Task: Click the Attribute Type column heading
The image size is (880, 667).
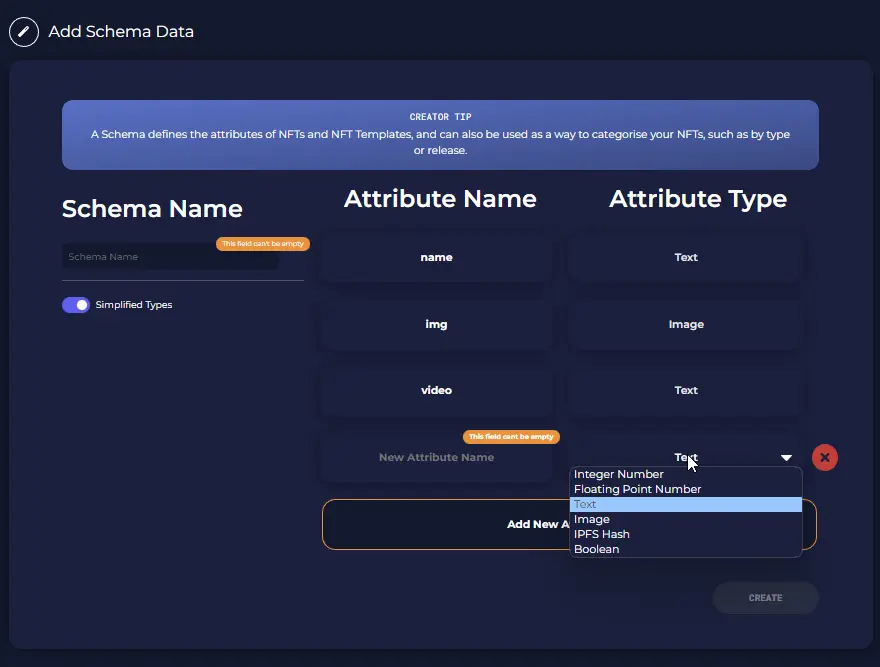Action: pos(698,199)
